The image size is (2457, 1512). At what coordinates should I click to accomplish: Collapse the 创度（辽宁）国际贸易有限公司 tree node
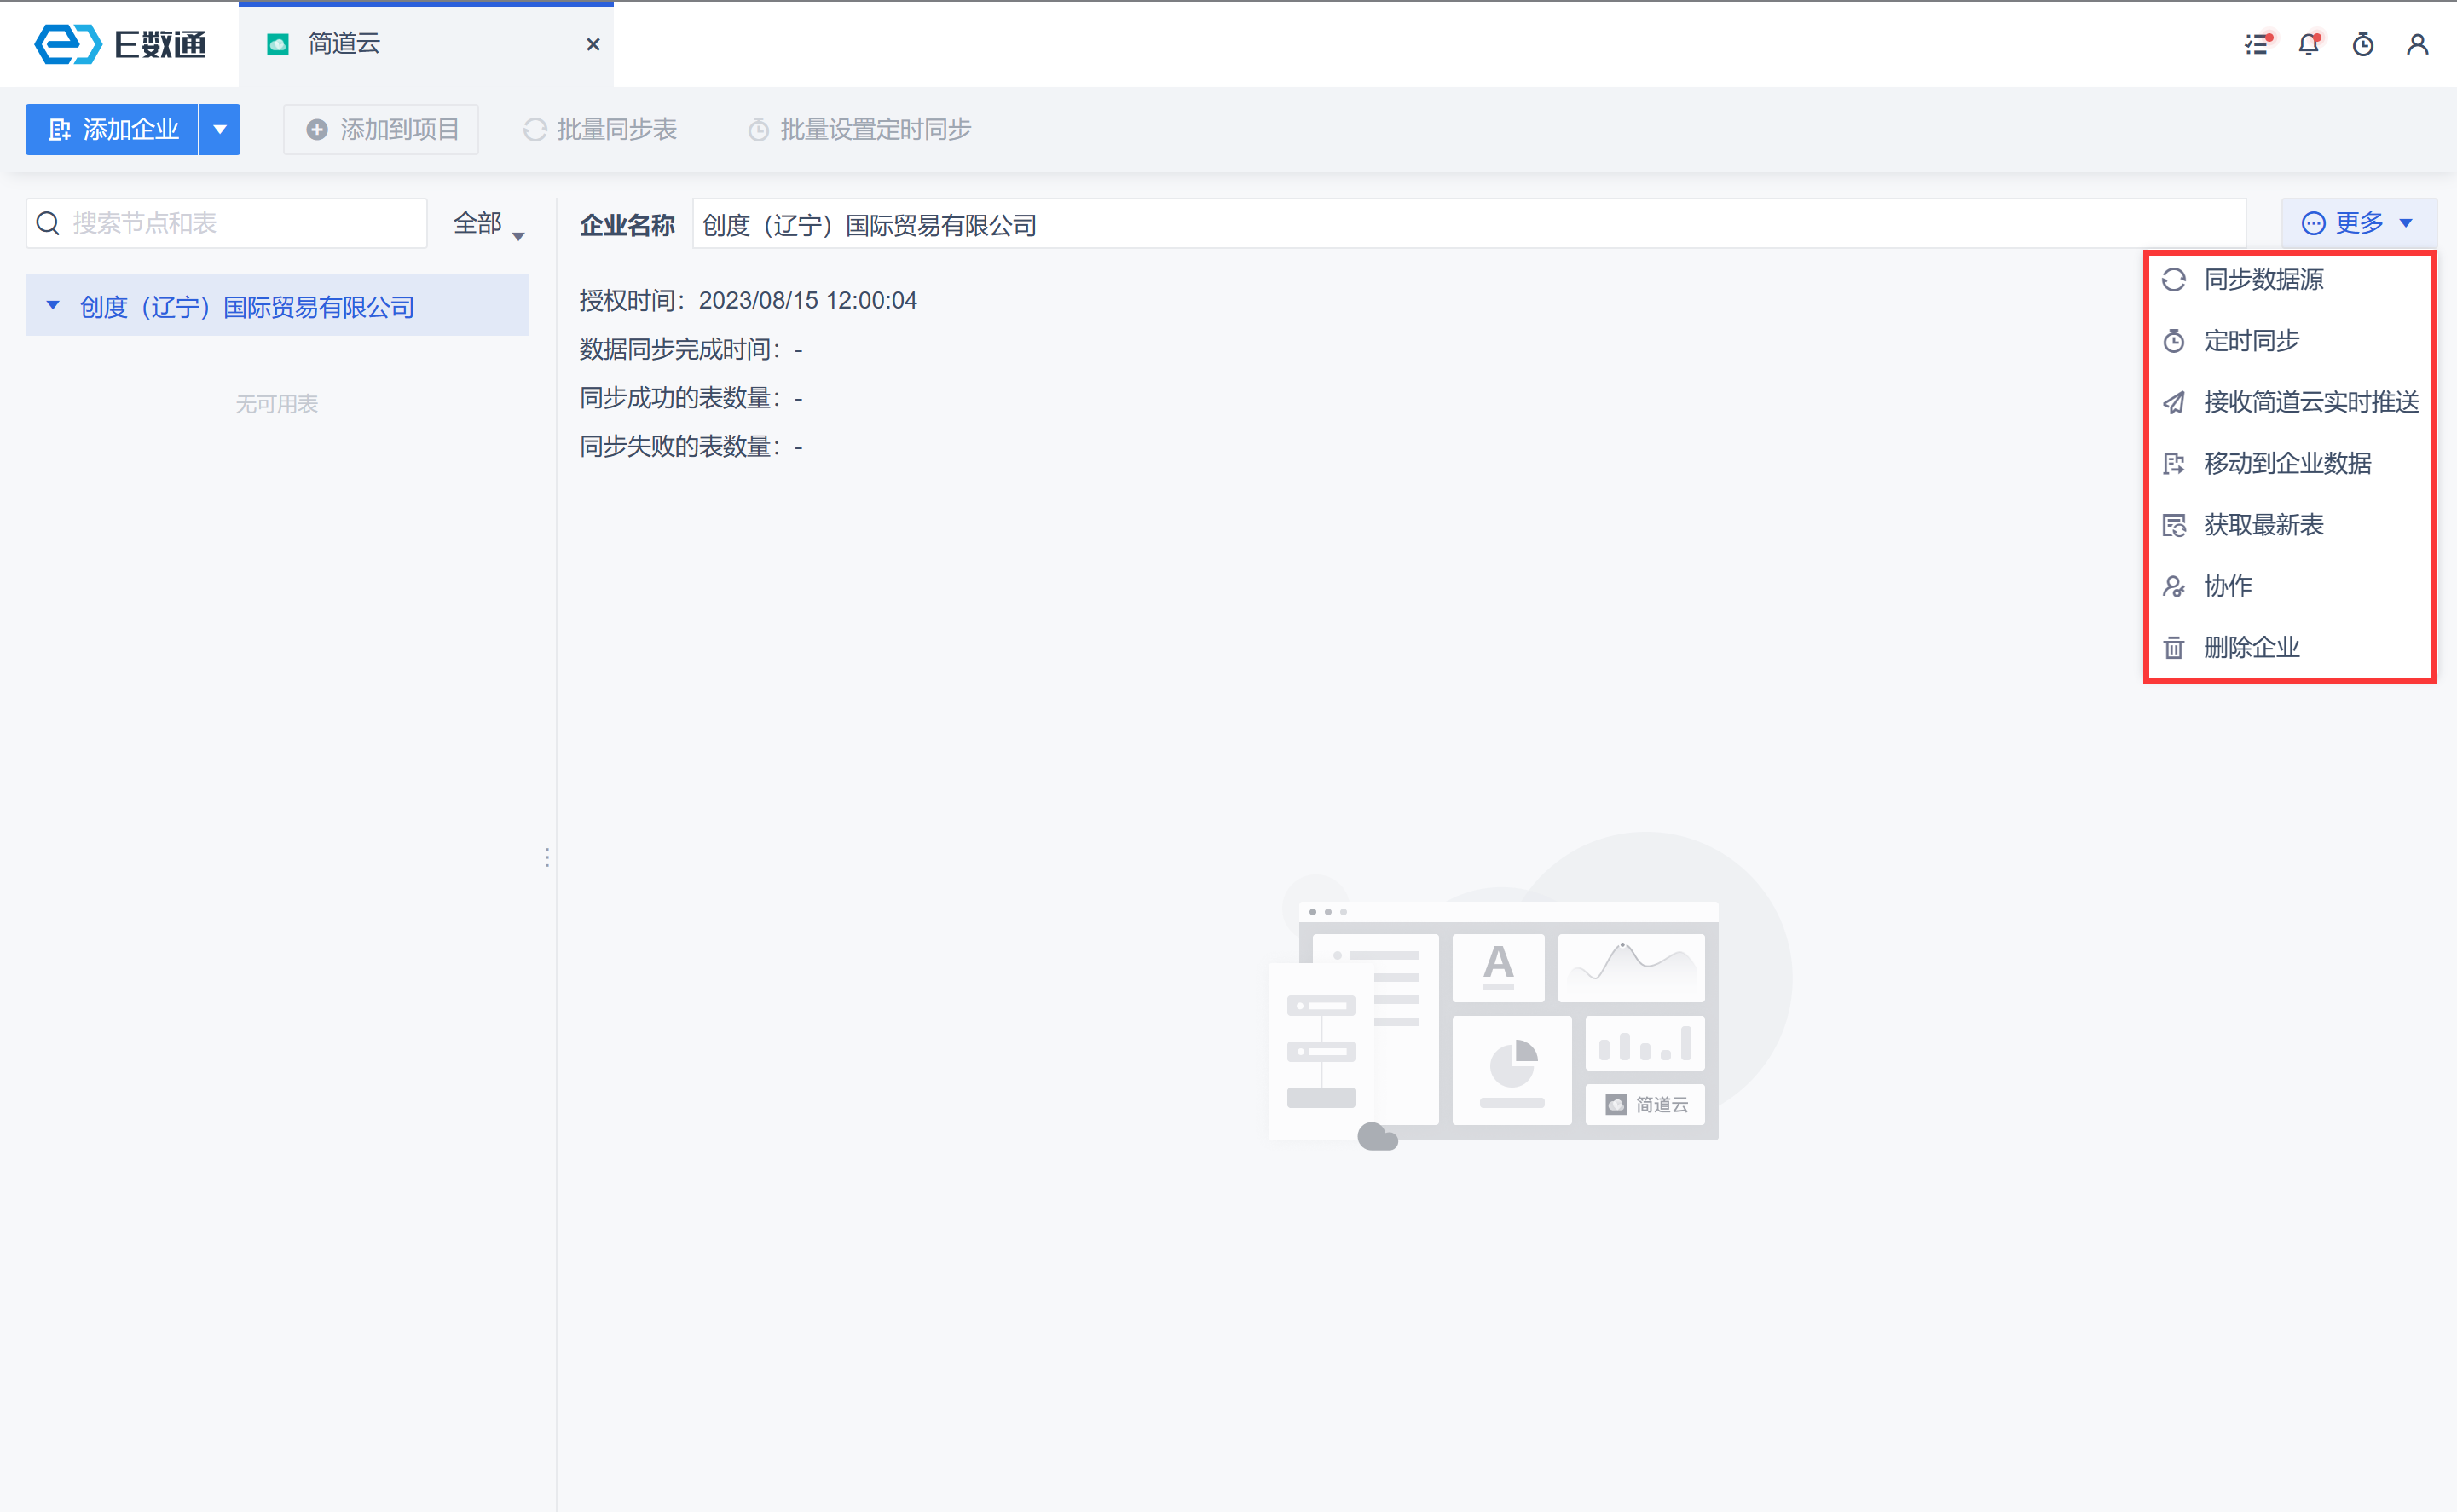coord(53,306)
